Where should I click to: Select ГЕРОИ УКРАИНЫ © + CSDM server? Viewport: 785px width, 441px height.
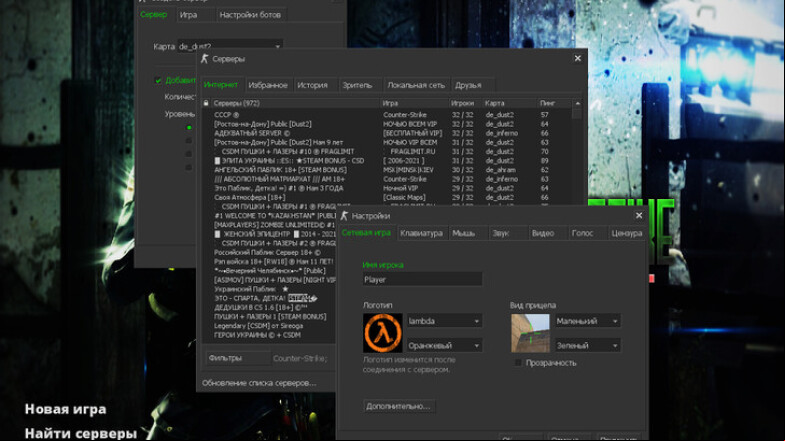point(269,335)
